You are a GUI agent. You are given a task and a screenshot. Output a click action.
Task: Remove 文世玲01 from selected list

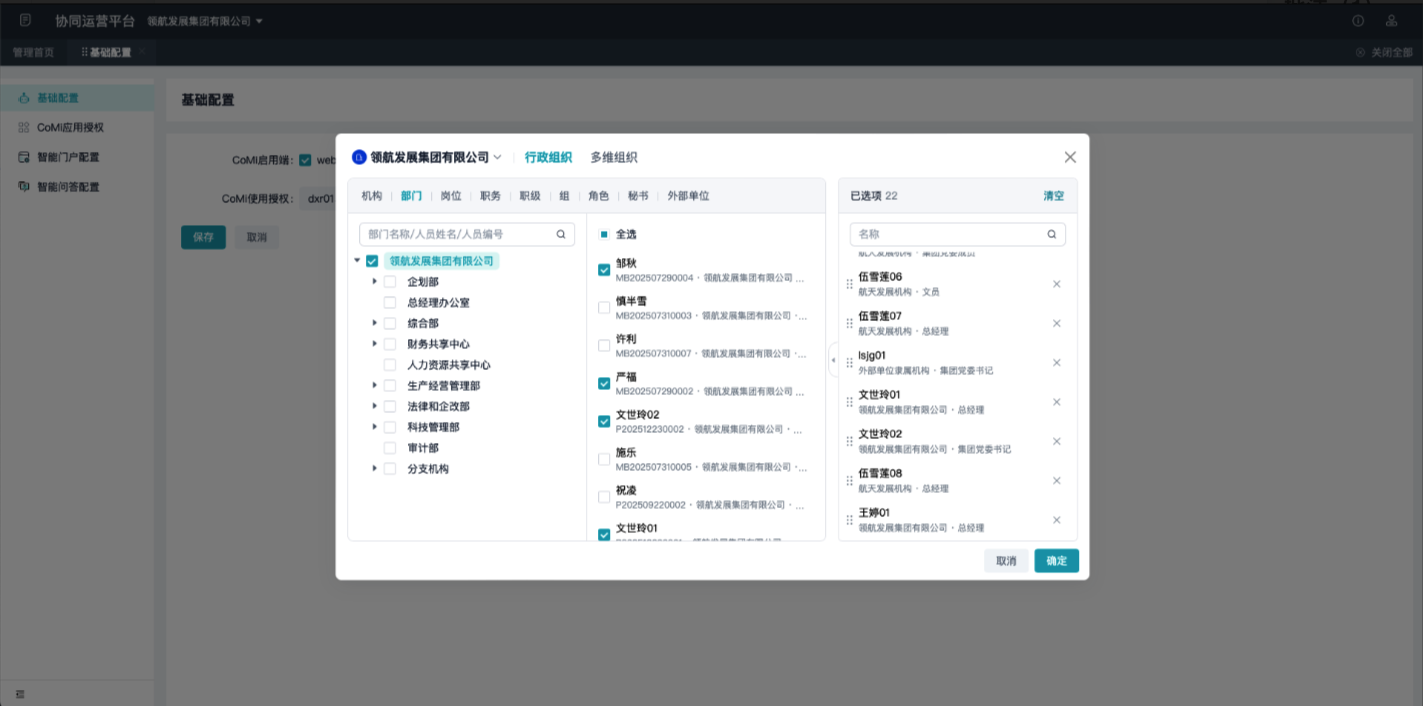(x=1056, y=402)
